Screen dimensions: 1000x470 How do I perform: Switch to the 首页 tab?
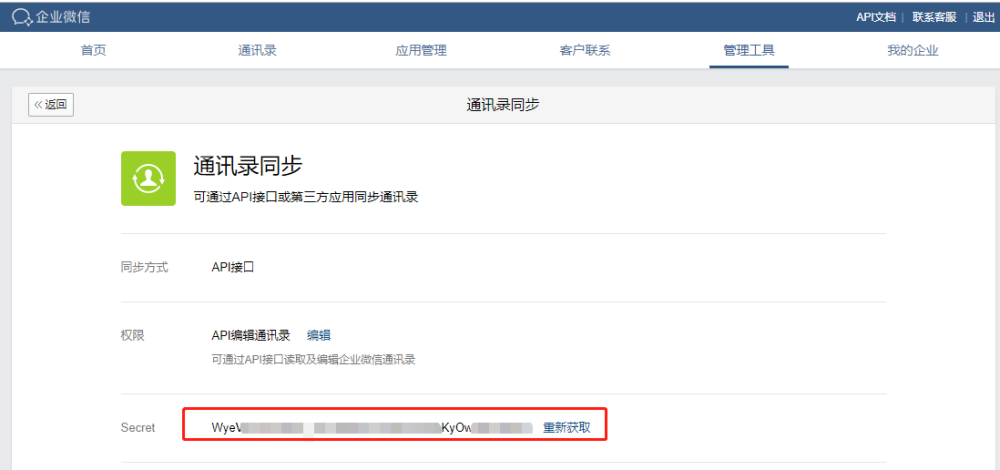click(x=93, y=51)
